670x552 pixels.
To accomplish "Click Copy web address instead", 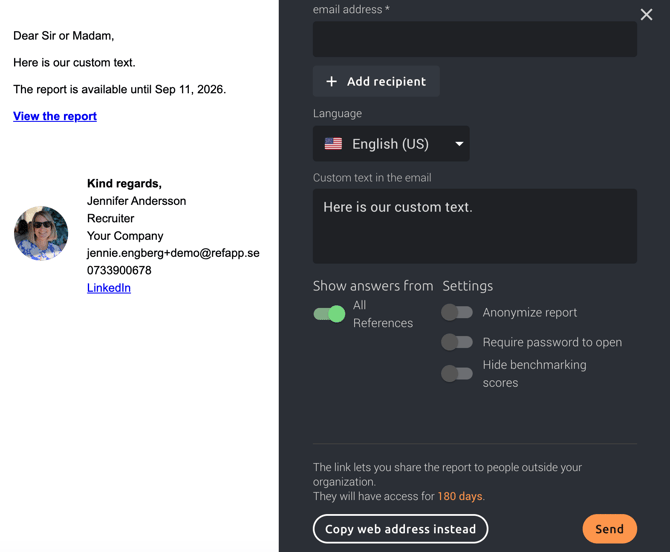I will [x=400, y=529].
